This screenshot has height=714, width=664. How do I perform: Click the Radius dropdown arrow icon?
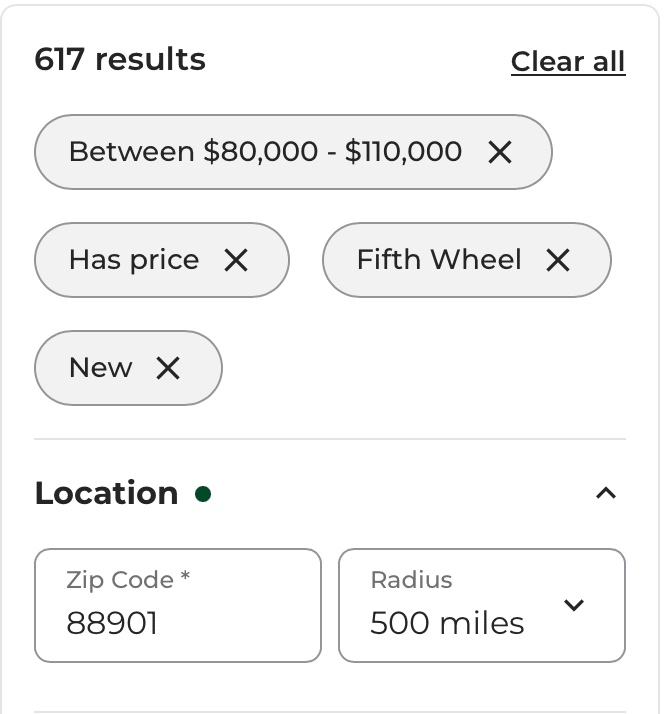tap(574, 605)
